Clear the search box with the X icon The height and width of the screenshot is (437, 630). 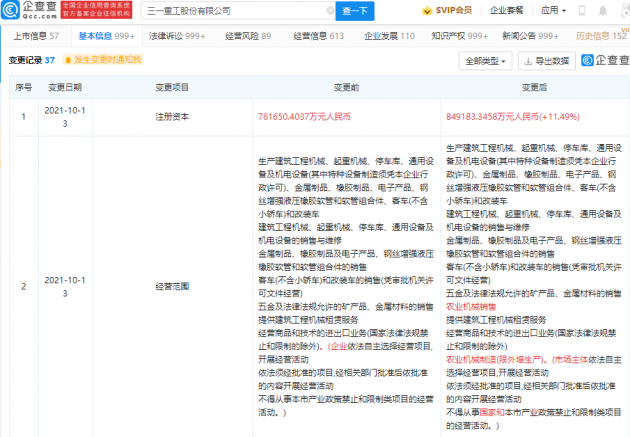tap(330, 11)
